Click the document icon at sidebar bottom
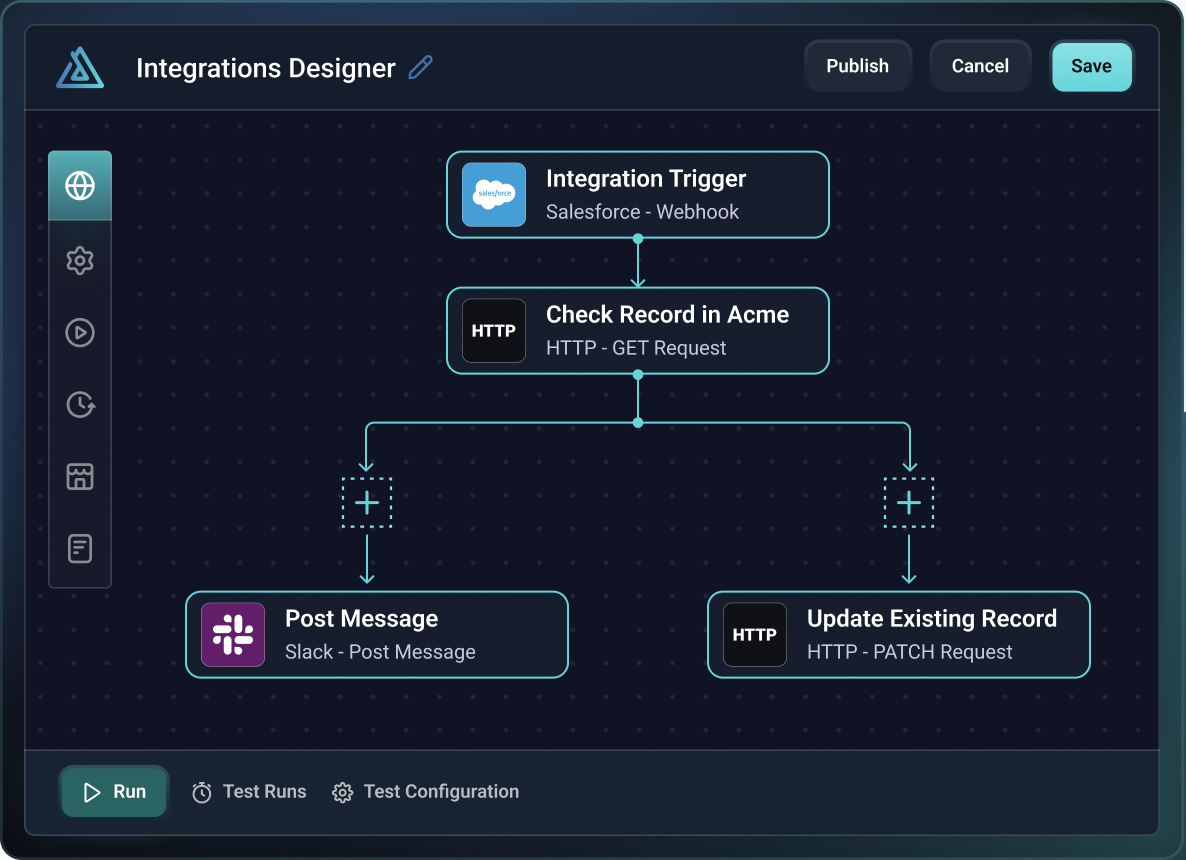Viewport: 1186px width, 860px height. coord(80,548)
